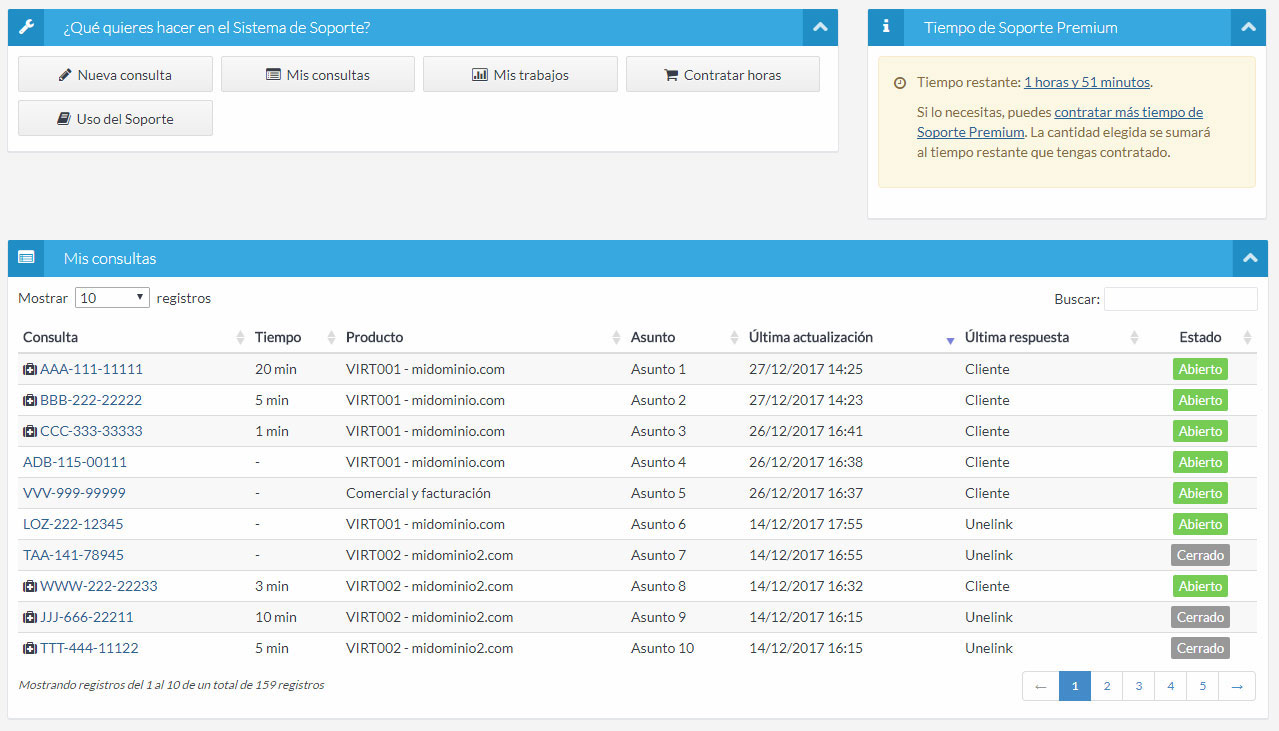
Task: Click the medkit icon beside WWW-222-22233
Action: pyautogui.click(x=30, y=587)
